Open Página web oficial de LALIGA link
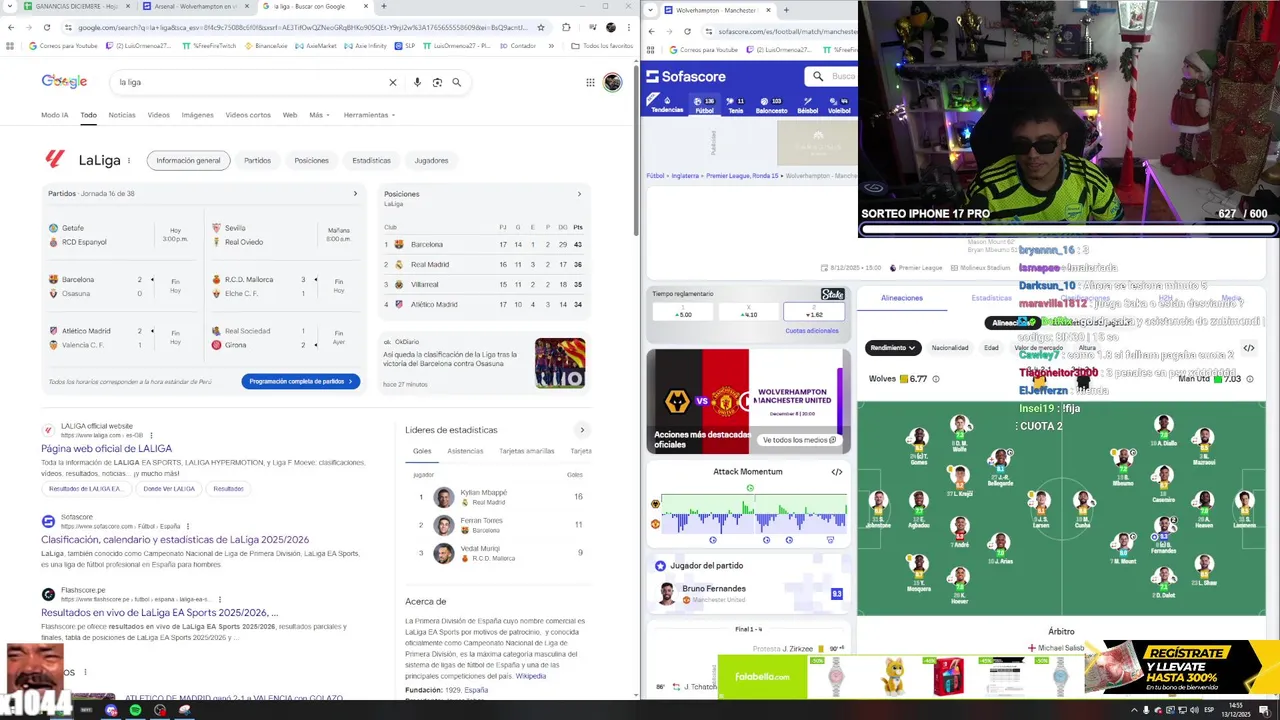Image resolution: width=1280 pixels, height=720 pixels. pos(106,449)
